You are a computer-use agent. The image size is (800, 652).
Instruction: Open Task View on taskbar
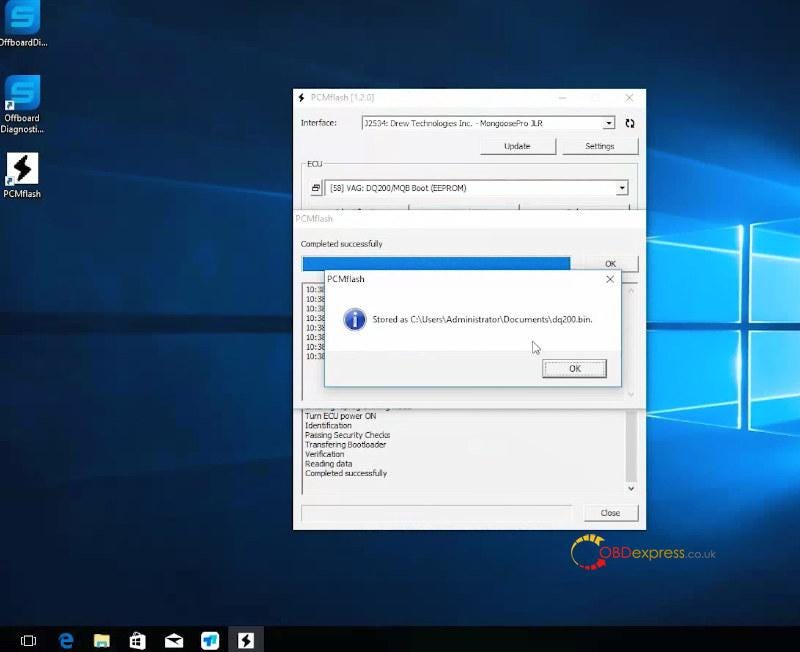(x=28, y=640)
